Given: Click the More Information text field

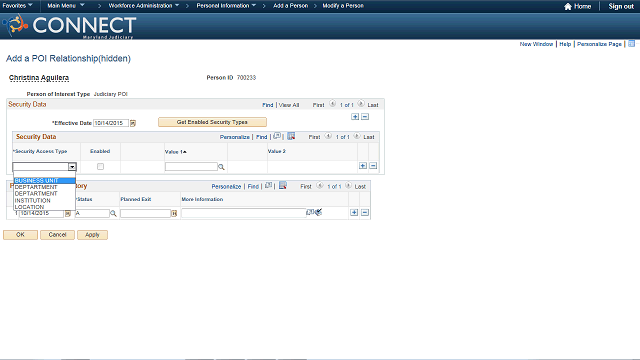Looking at the screenshot, I should (x=244, y=213).
